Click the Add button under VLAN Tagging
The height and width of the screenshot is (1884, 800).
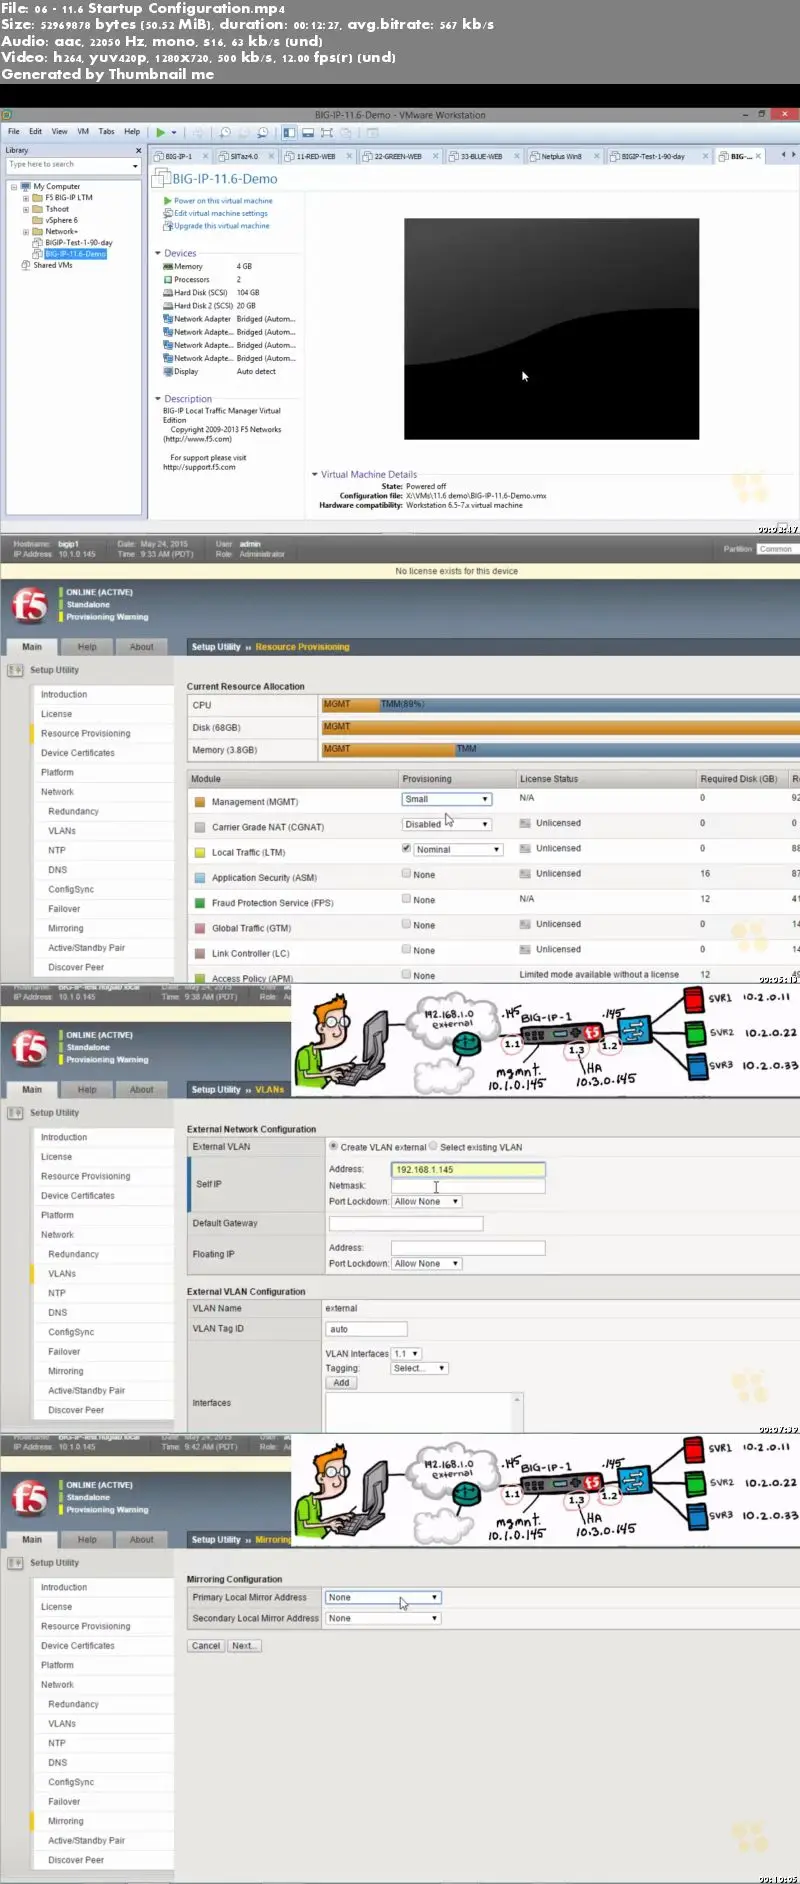click(341, 1383)
